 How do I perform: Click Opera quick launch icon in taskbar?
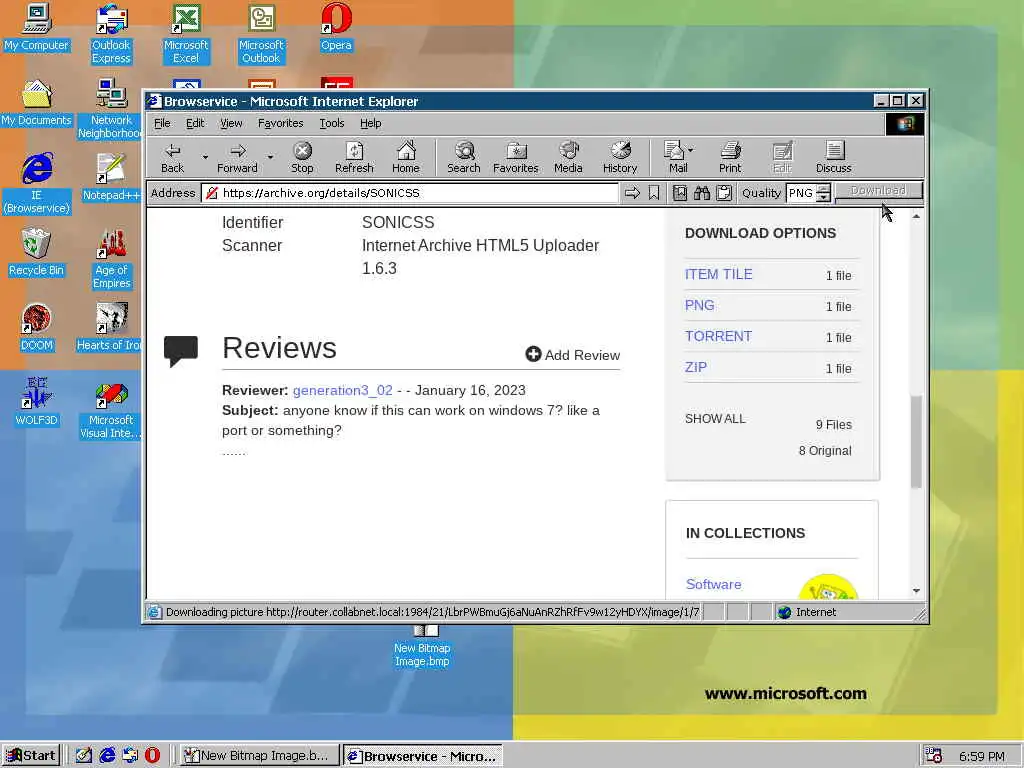tap(152, 756)
